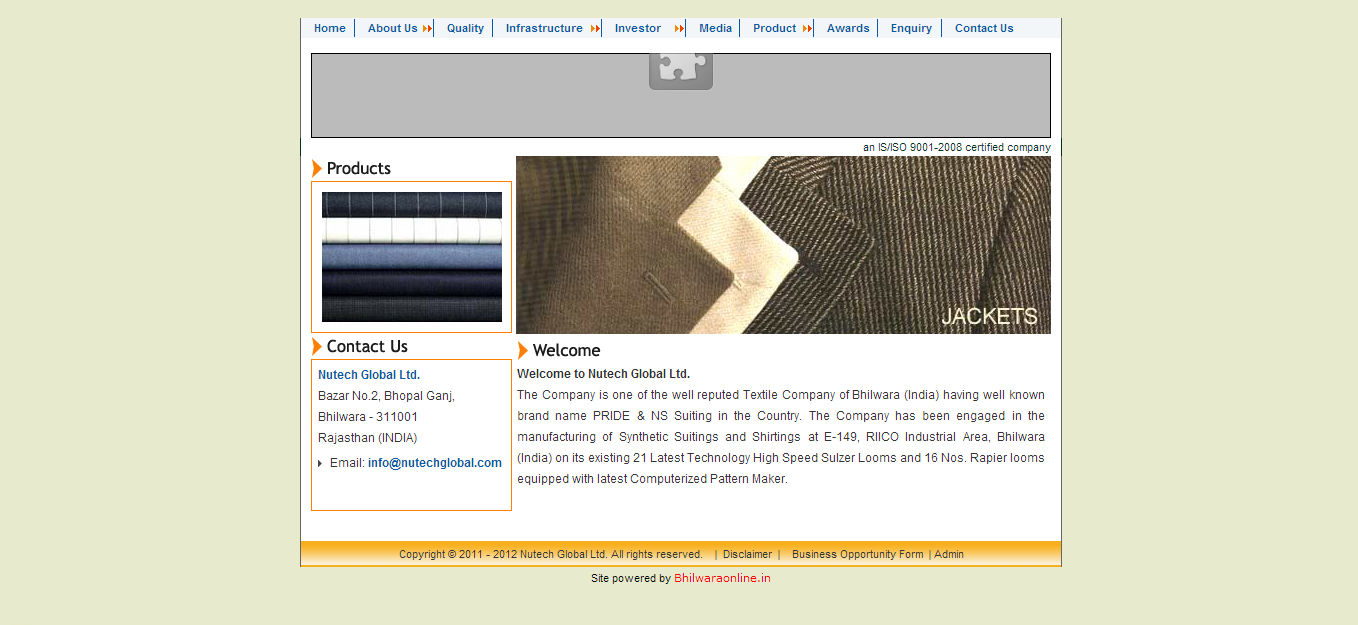Go to the Quality page
The height and width of the screenshot is (625, 1358).
point(465,28)
